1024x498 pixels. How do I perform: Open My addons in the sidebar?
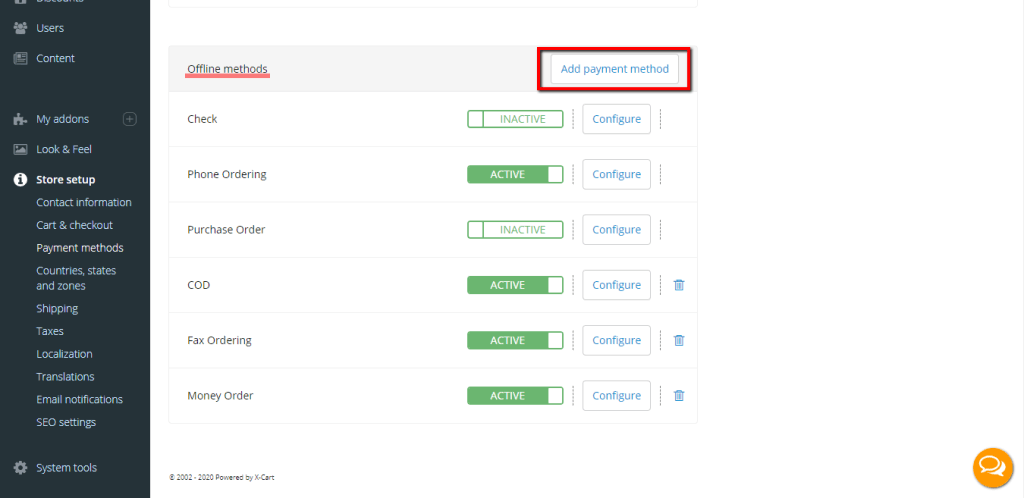(63, 119)
